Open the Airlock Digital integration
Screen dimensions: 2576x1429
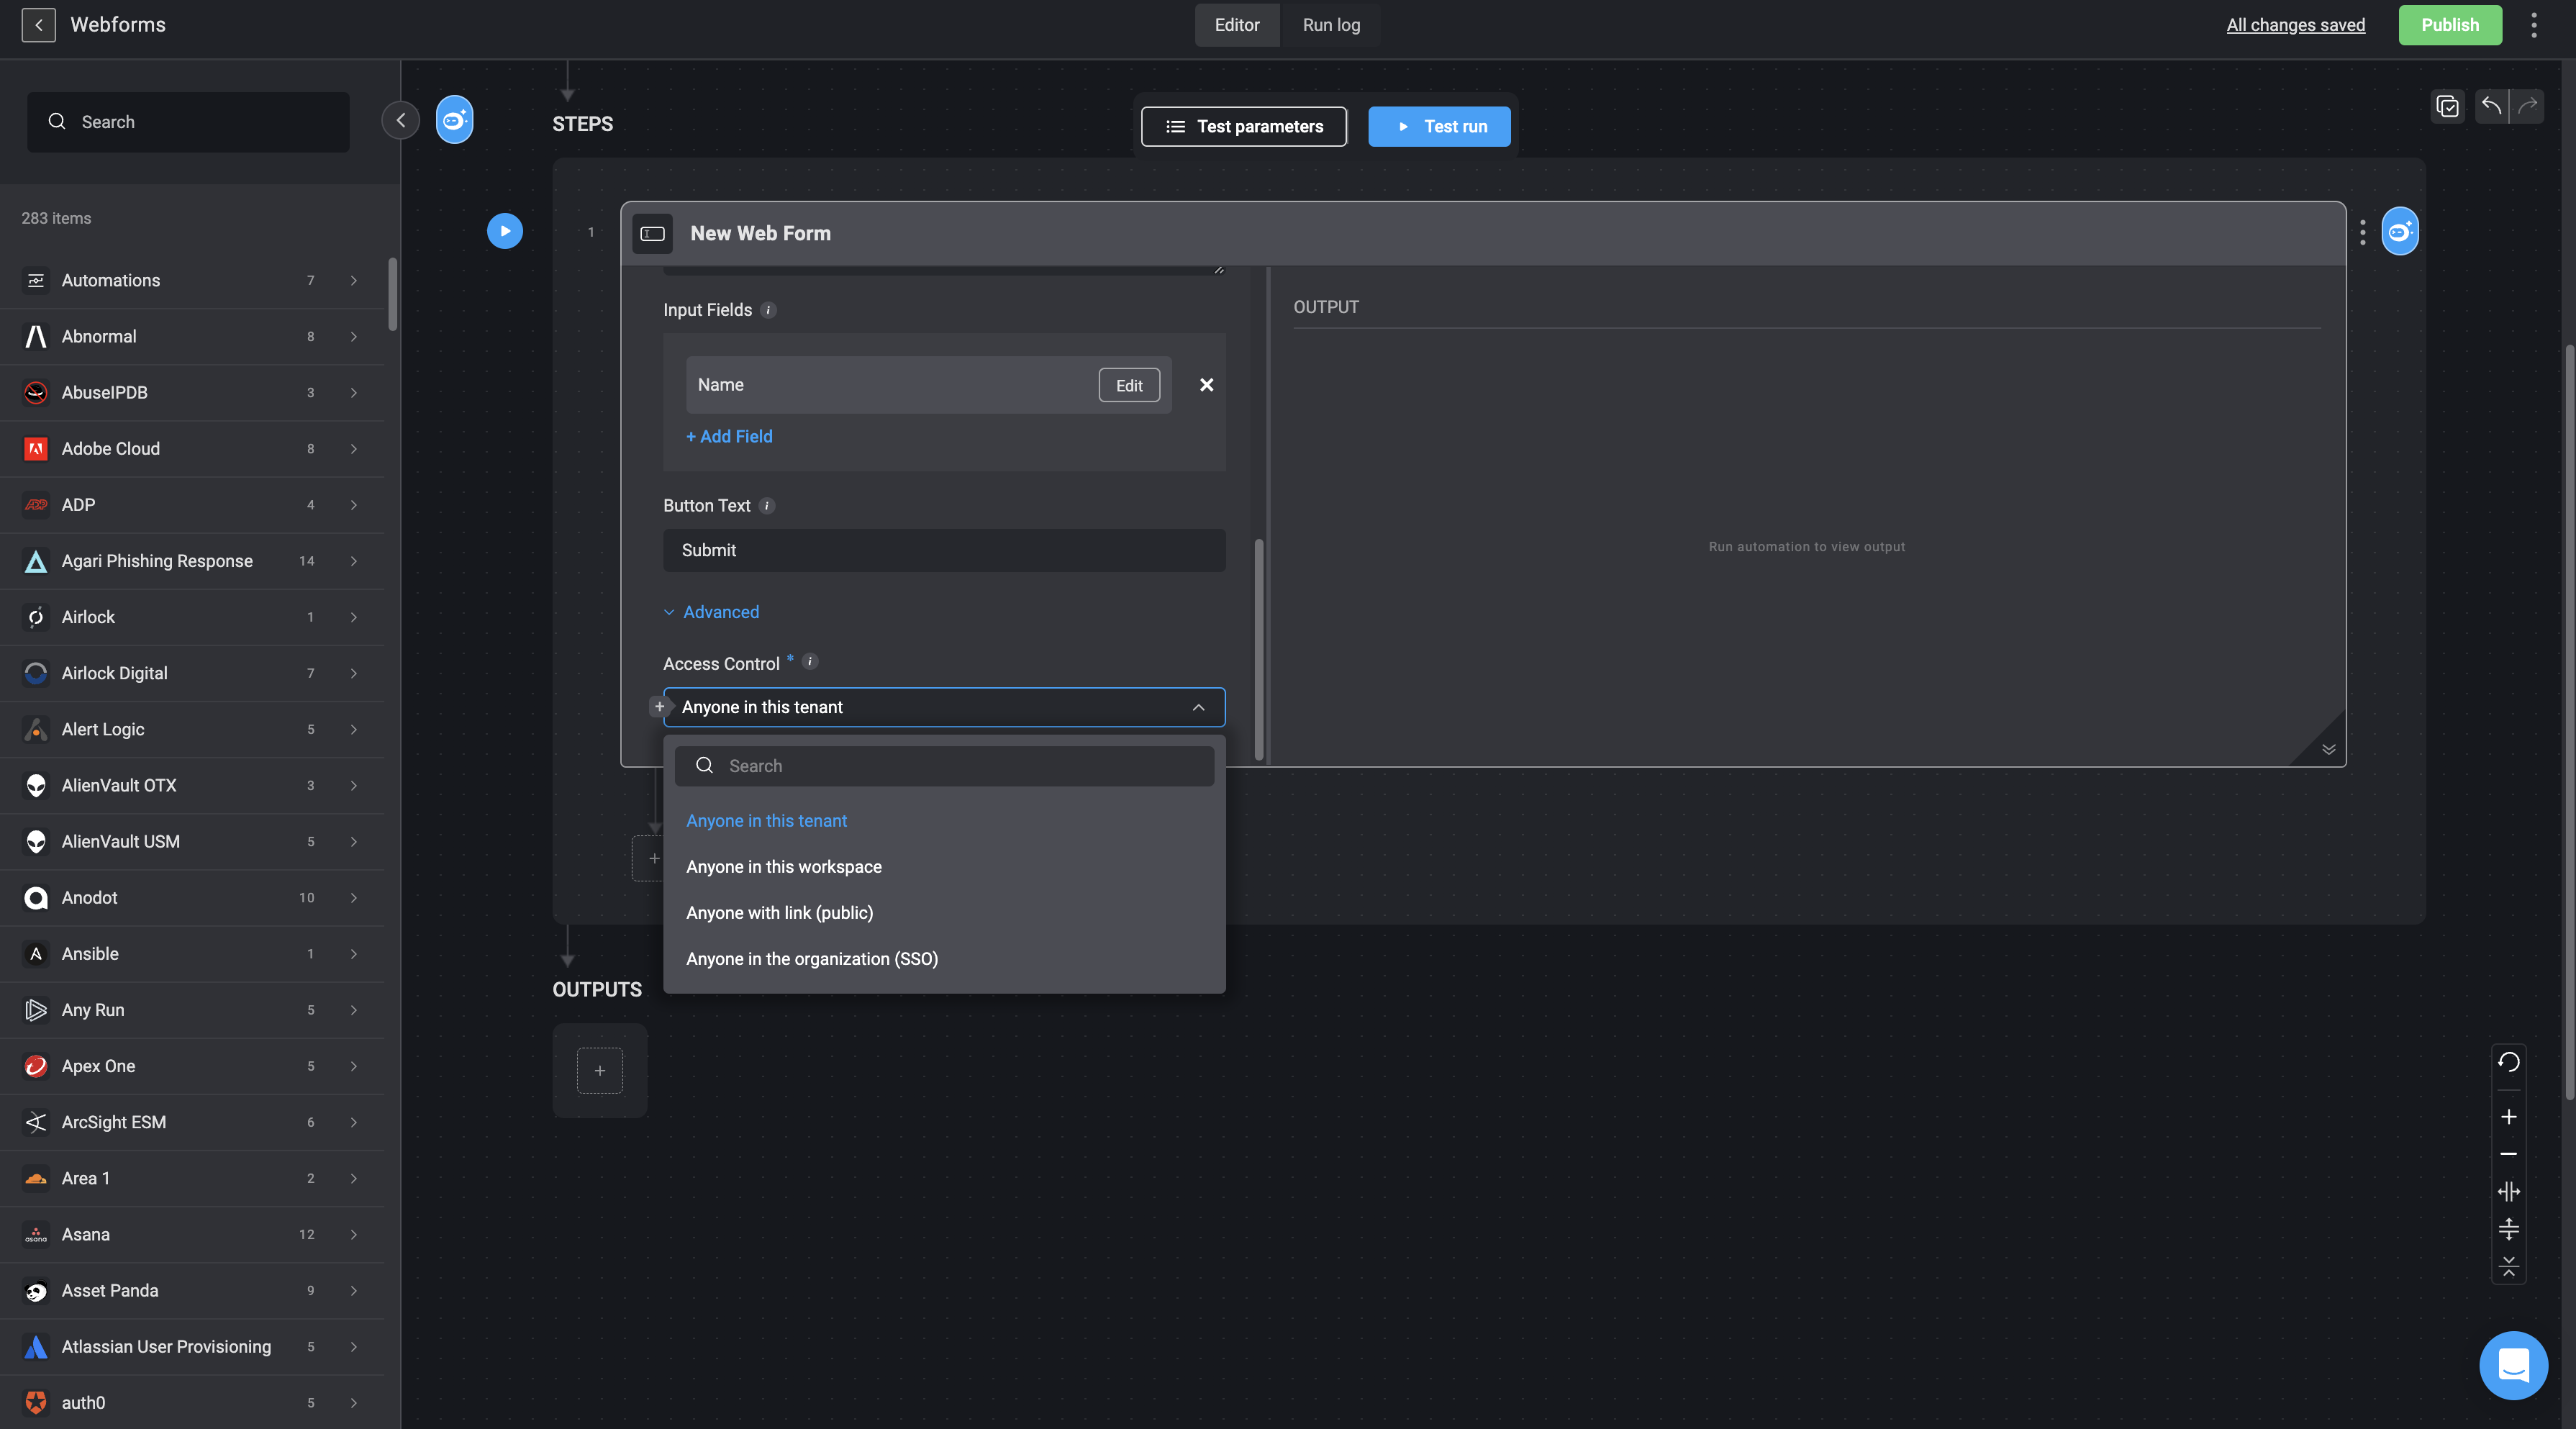[x=192, y=674]
